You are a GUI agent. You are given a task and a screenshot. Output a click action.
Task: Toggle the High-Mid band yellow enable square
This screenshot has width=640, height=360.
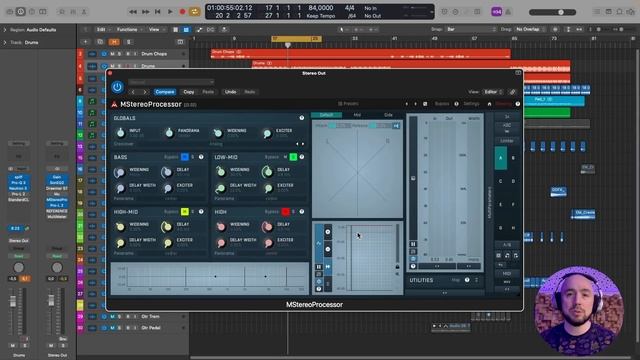[184, 211]
